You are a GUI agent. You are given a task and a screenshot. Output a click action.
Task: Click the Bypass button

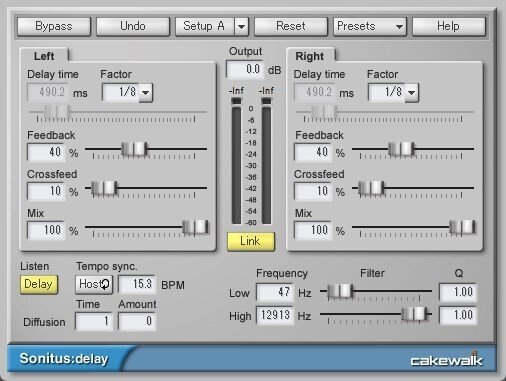(x=54, y=26)
